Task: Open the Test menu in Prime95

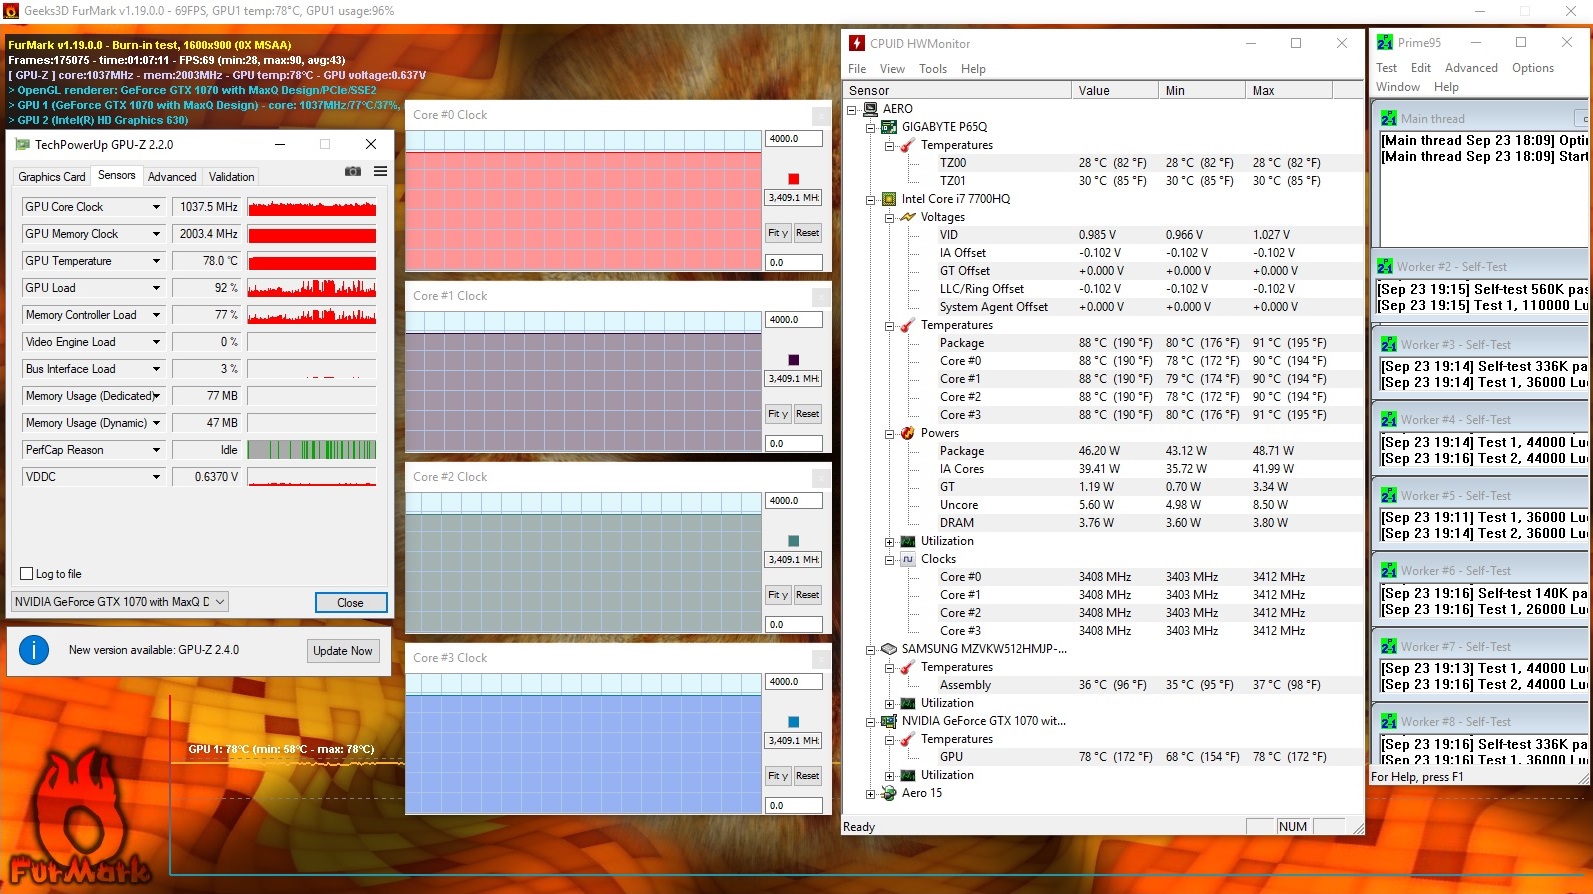Action: tap(1386, 68)
